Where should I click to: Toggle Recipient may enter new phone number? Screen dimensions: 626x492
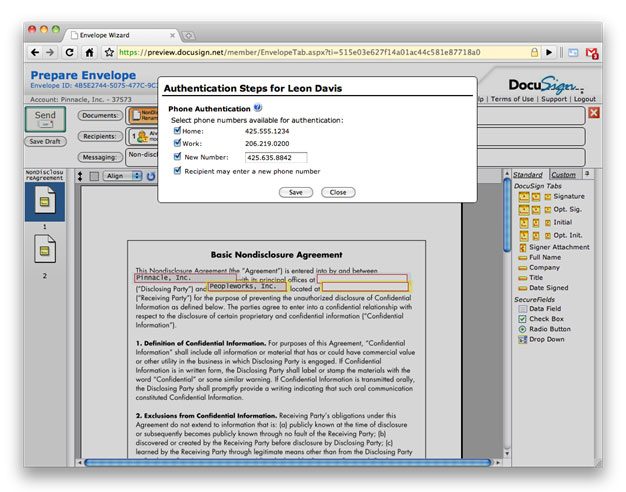click(177, 171)
